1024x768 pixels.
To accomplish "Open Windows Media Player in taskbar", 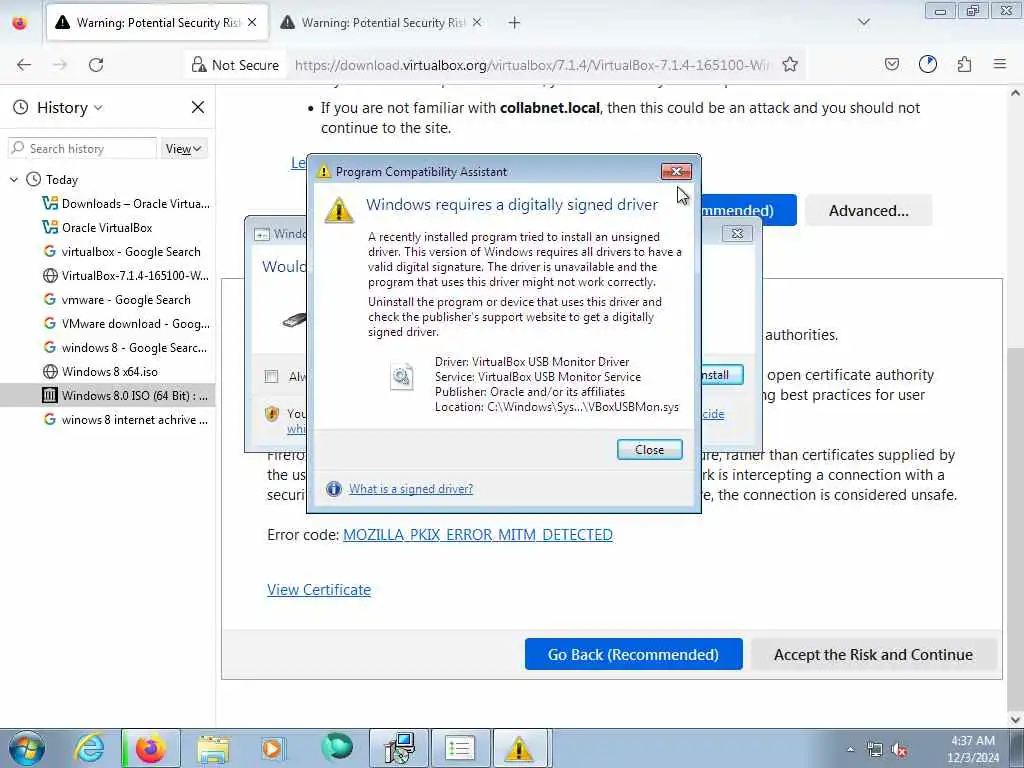I will (x=274, y=748).
